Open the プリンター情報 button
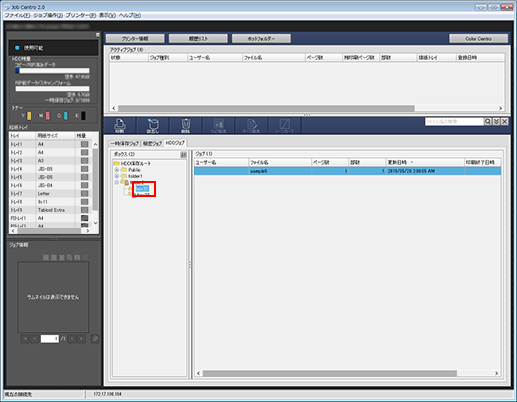517x402 pixels. (135, 39)
